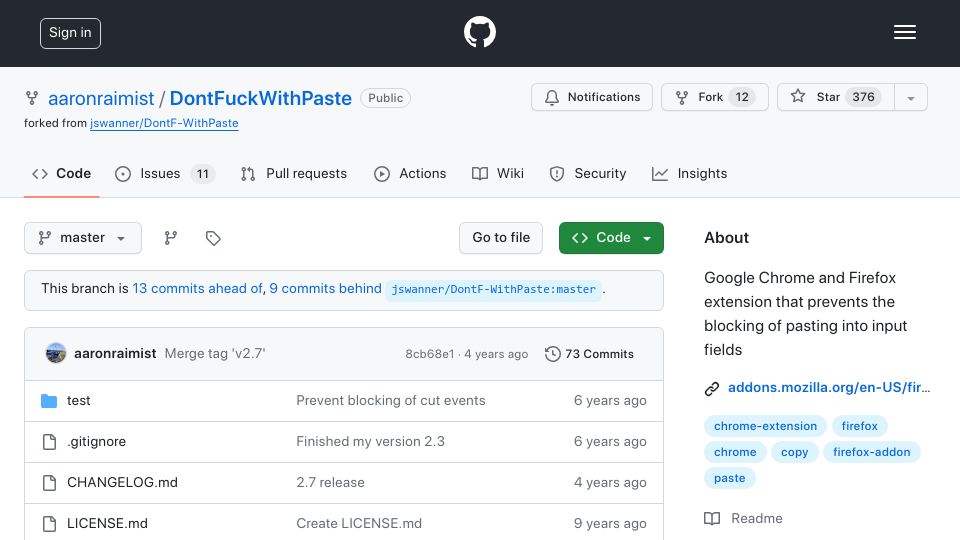Image resolution: width=960 pixels, height=540 pixels.
Task: Click the test folder icon
Action: point(49,401)
